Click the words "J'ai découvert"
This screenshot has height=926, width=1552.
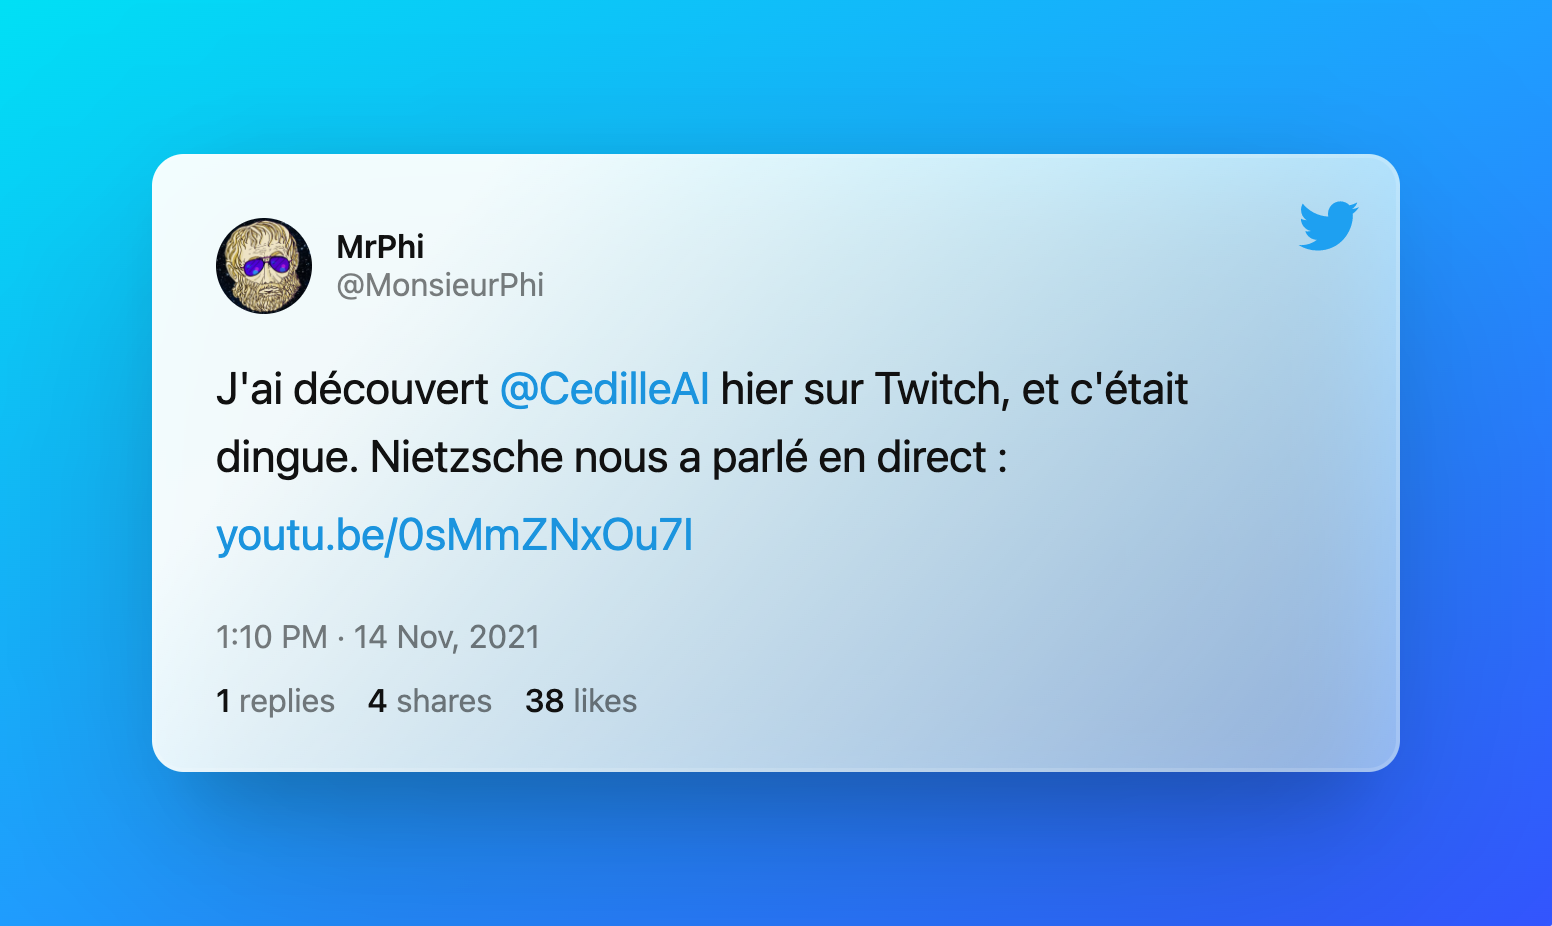[x=352, y=389]
